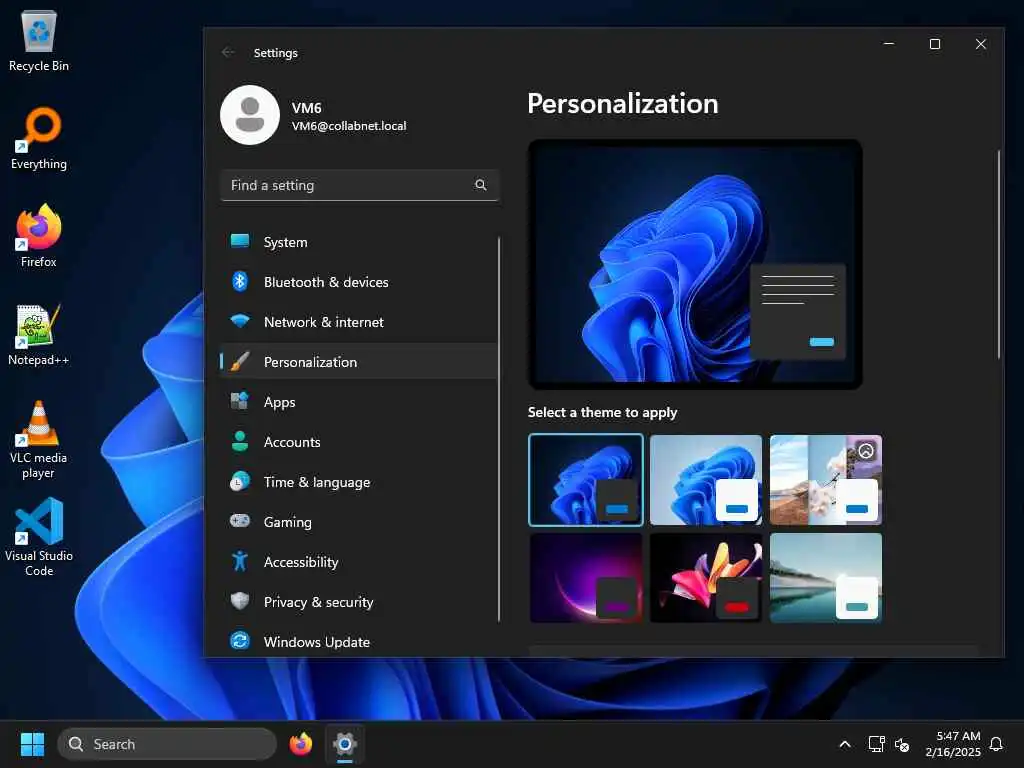
Task: Select the Everything desktop shortcut
Action: tap(39, 138)
